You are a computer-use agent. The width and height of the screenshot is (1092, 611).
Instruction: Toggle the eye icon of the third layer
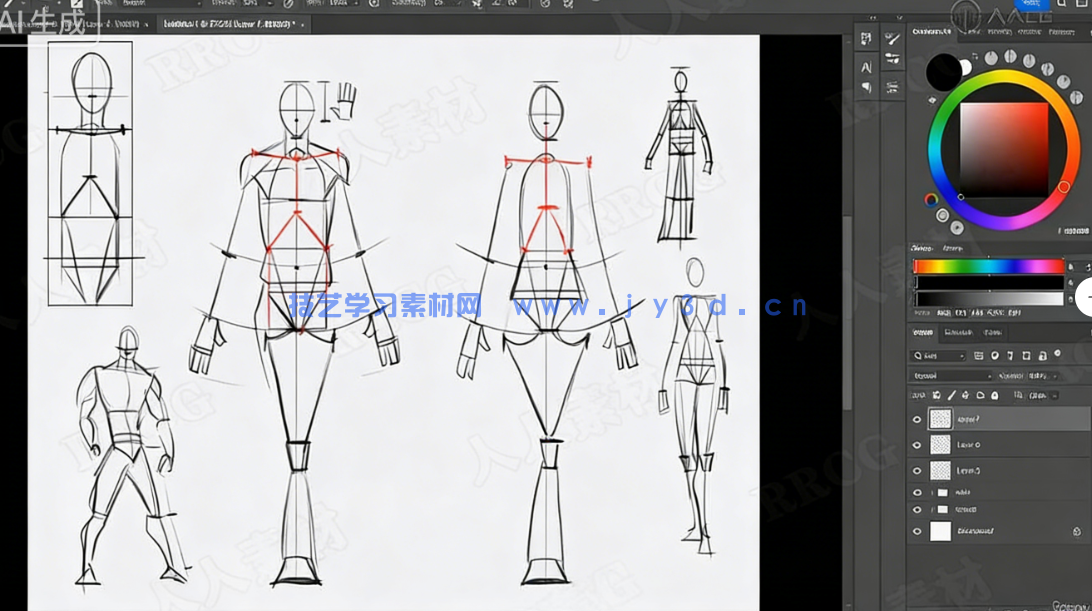click(917, 470)
